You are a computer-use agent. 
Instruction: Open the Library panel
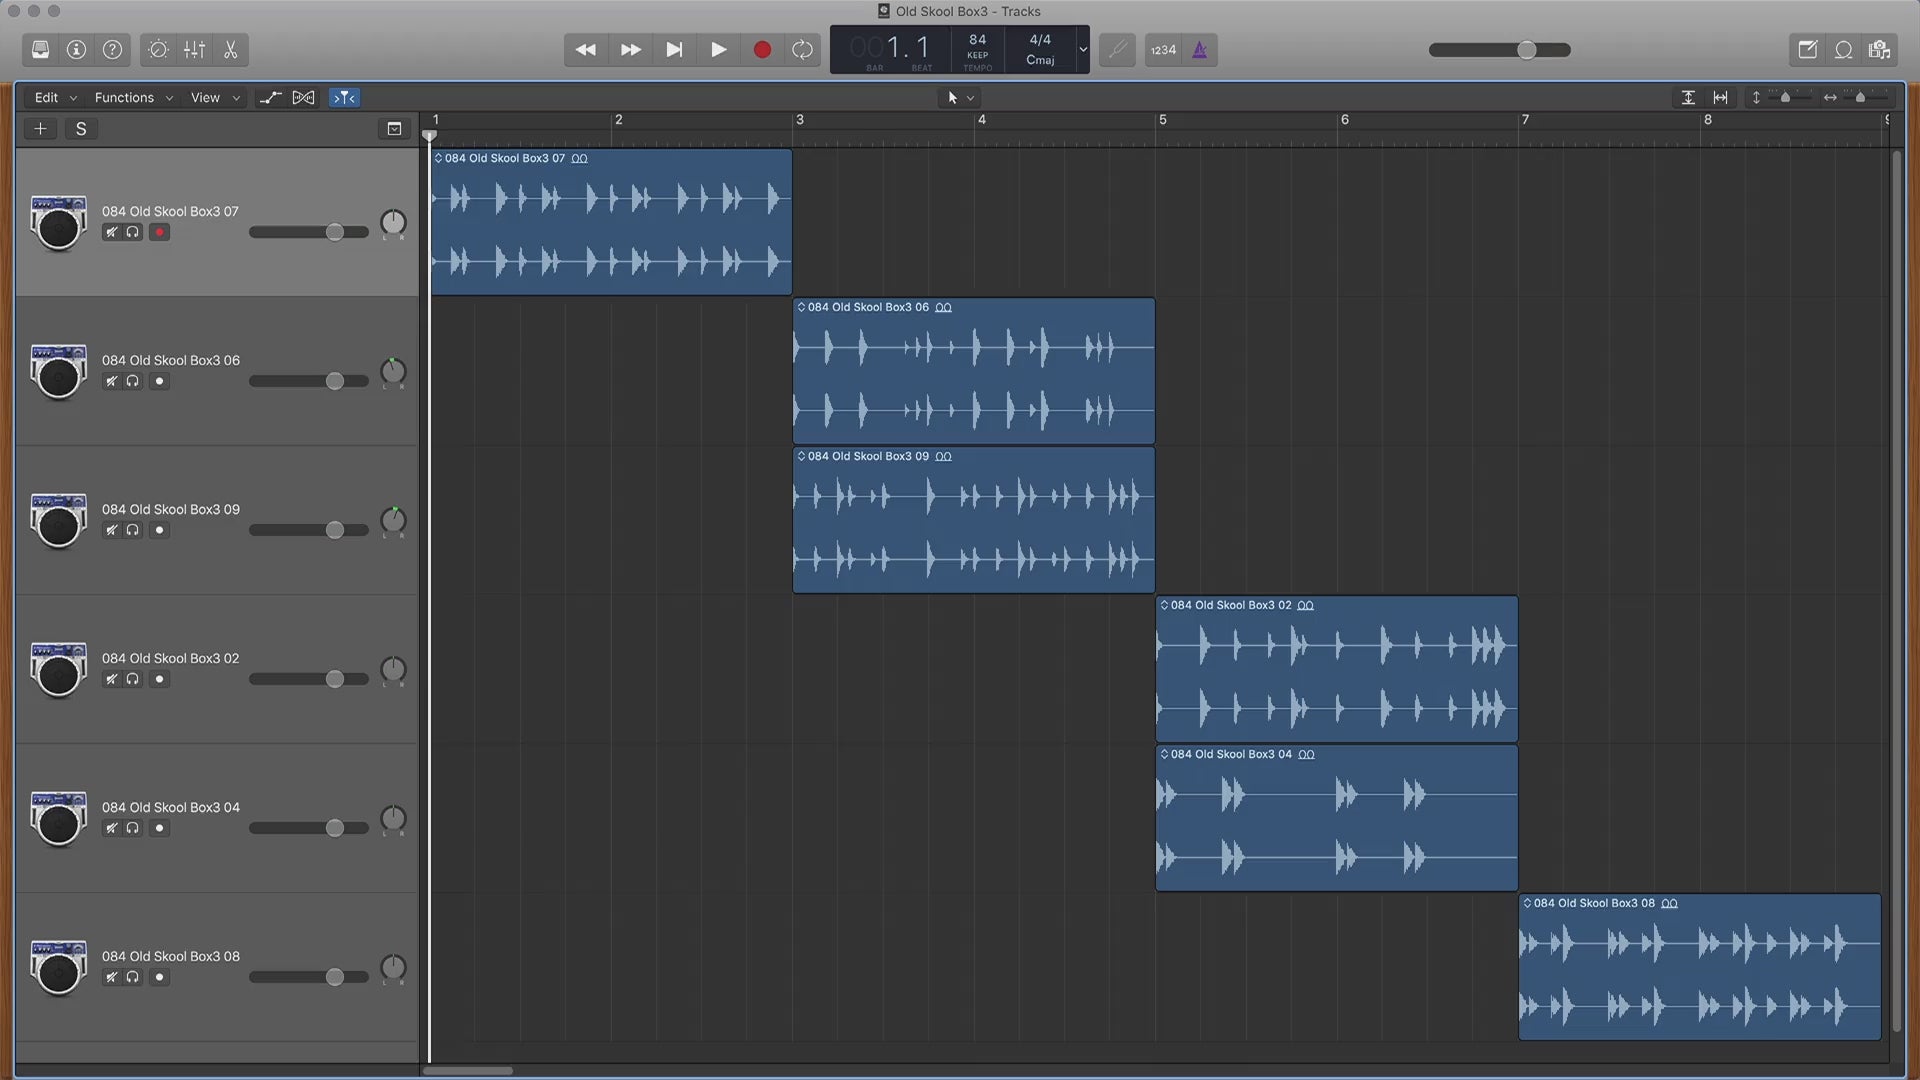click(40, 50)
